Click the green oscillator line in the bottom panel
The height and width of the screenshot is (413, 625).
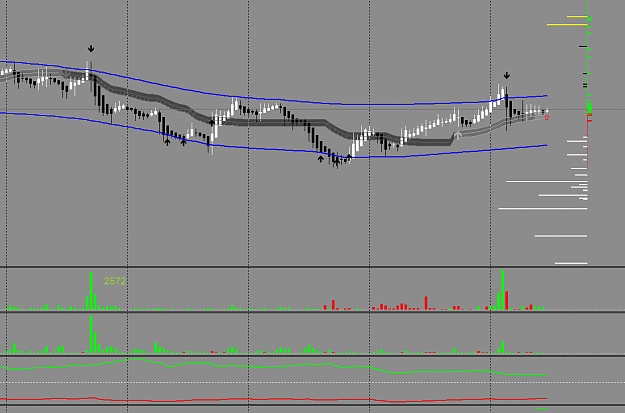pos(273,367)
